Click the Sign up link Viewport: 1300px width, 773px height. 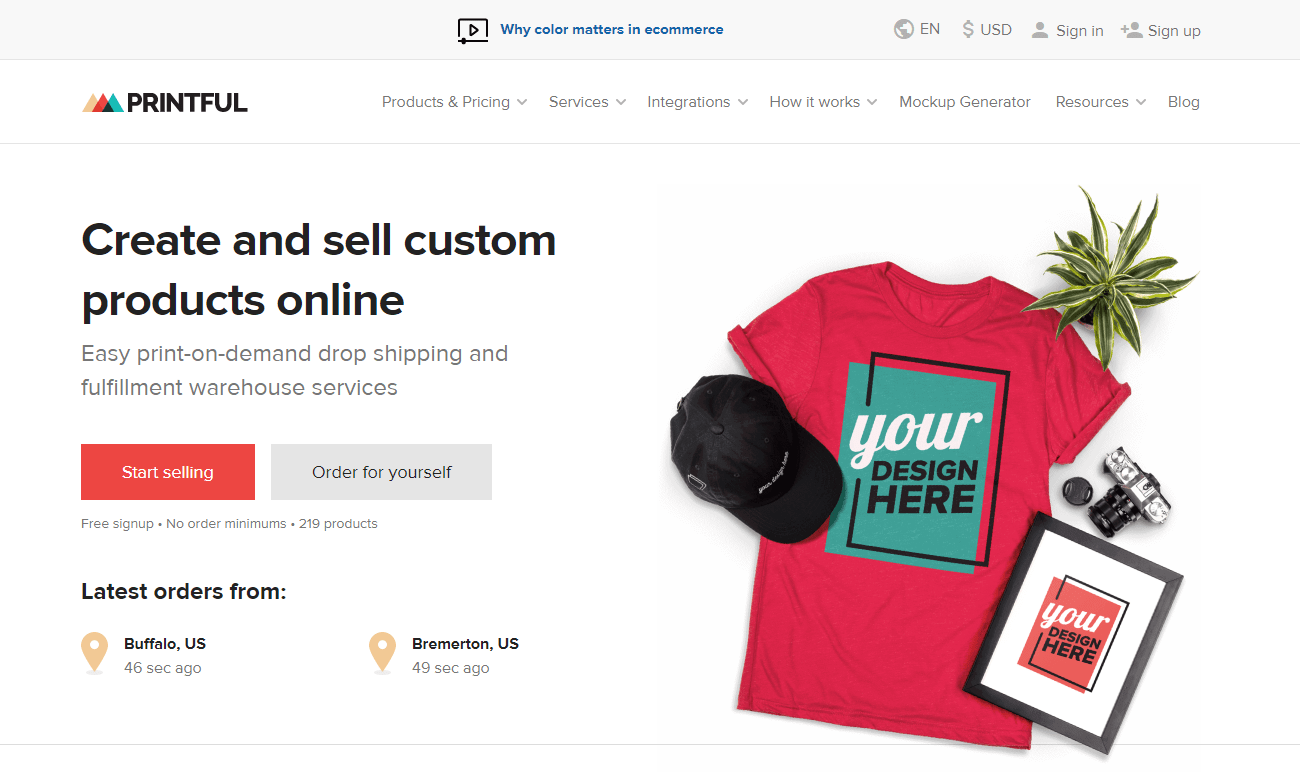pyautogui.click(x=1172, y=30)
